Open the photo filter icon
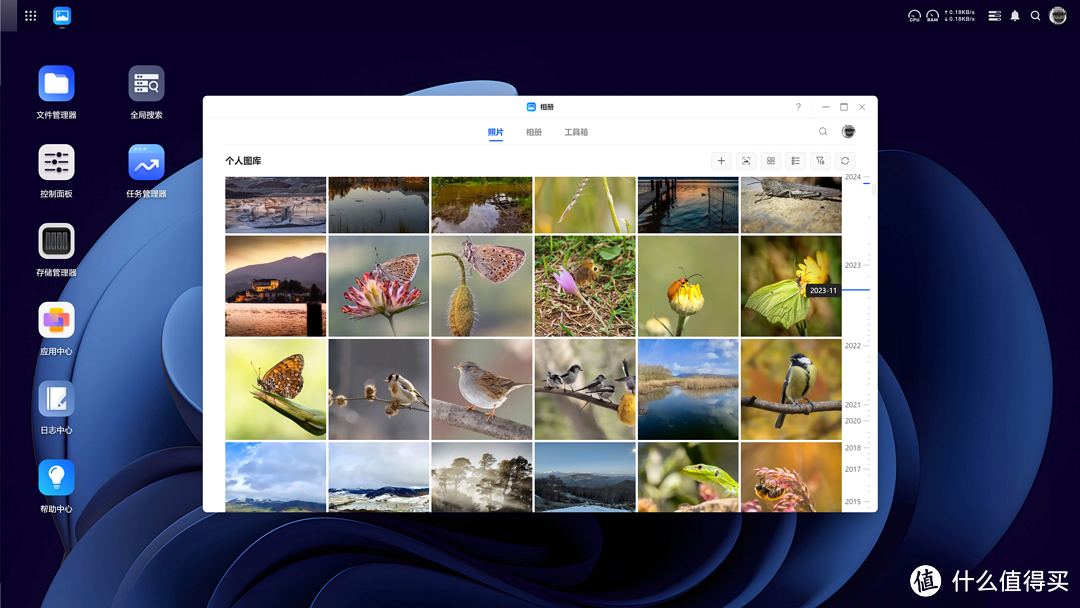 coord(820,160)
